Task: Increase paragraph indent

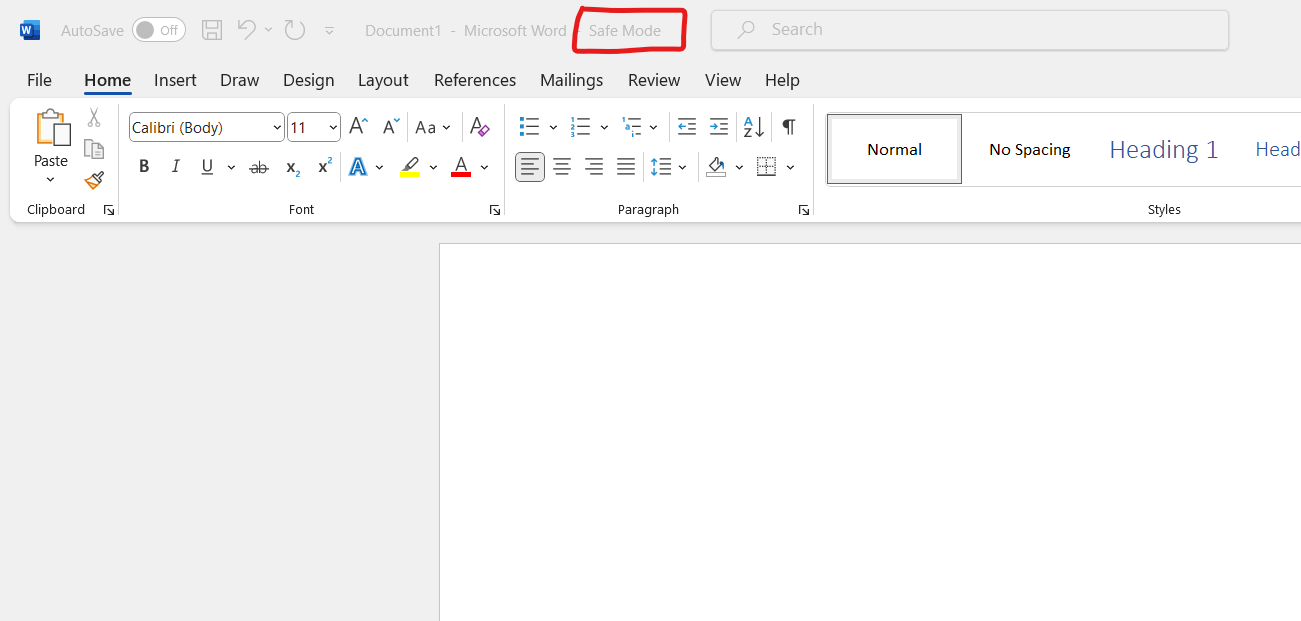Action: (719, 127)
